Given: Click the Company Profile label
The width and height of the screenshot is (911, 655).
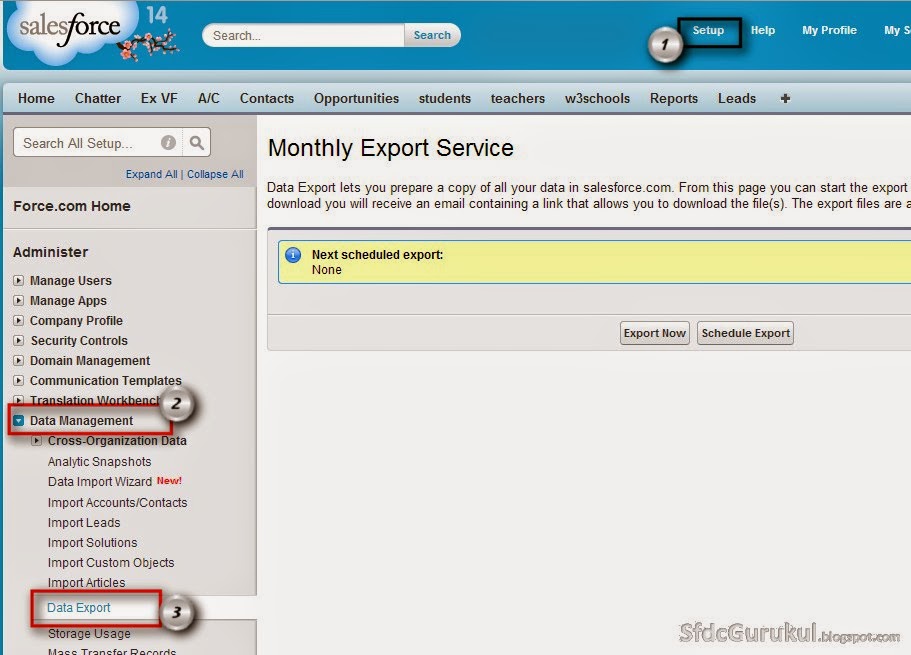Looking at the screenshot, I should coord(76,320).
